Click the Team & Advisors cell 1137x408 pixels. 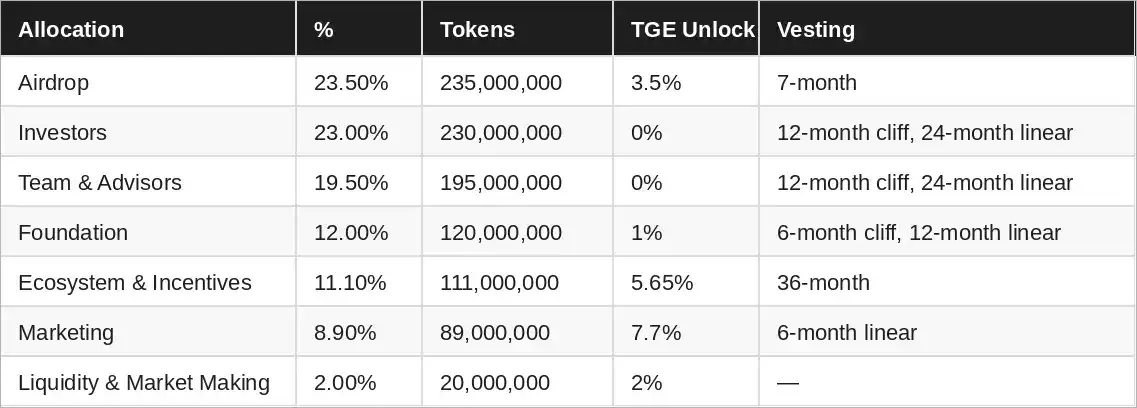pos(100,182)
